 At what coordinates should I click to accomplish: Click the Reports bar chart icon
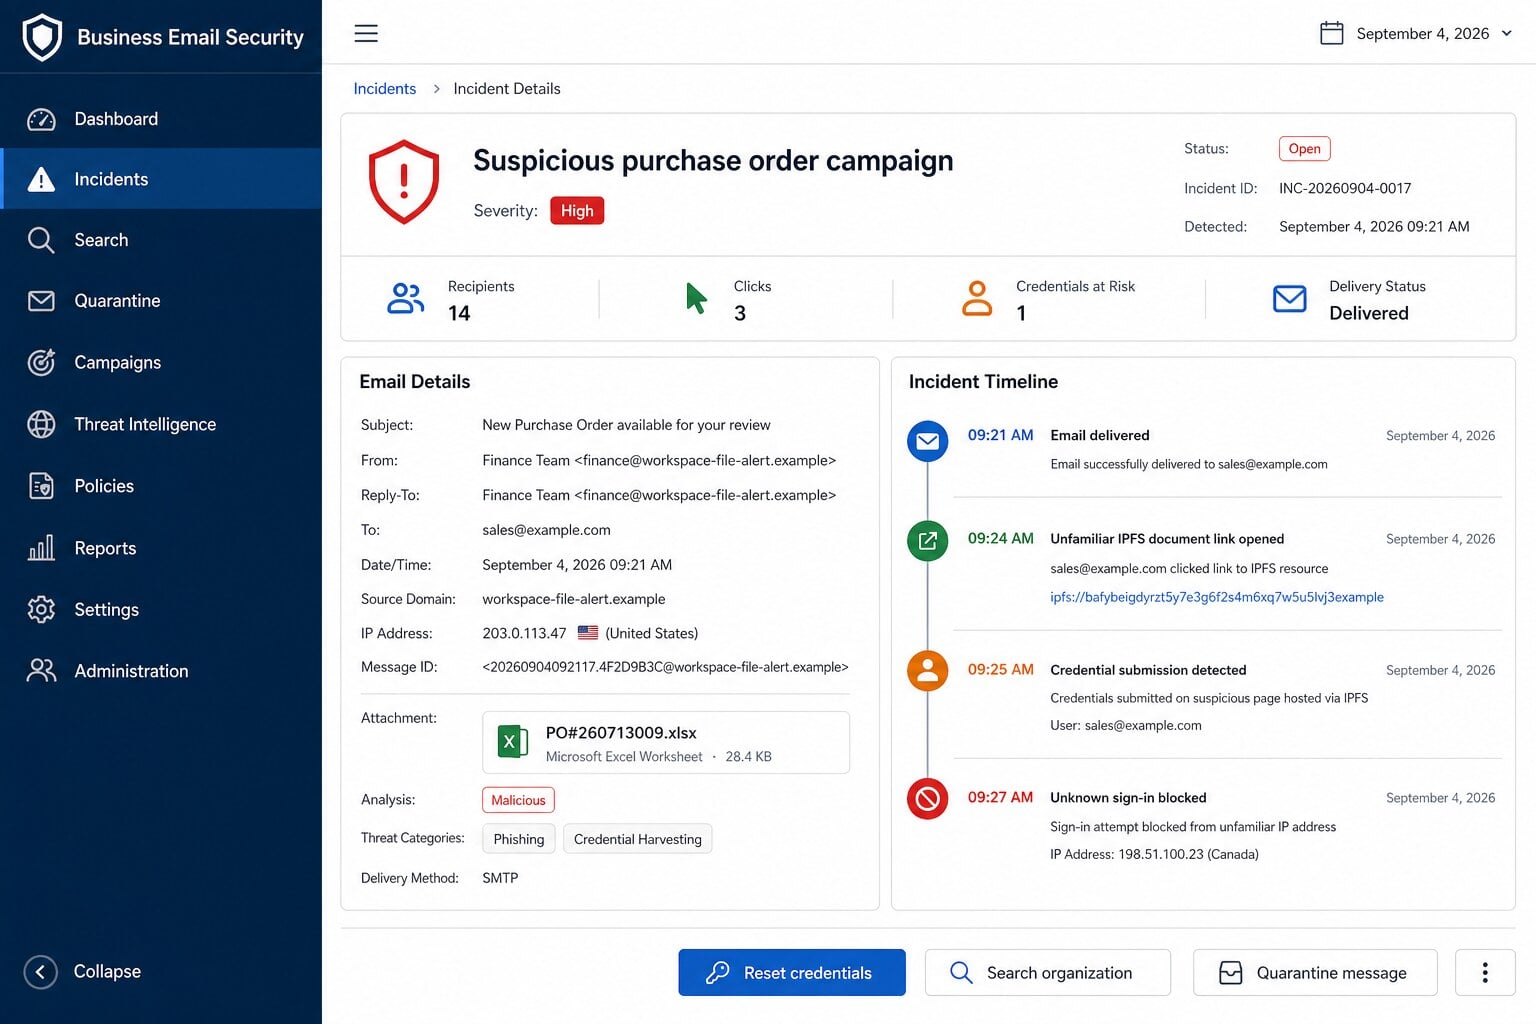[41, 548]
